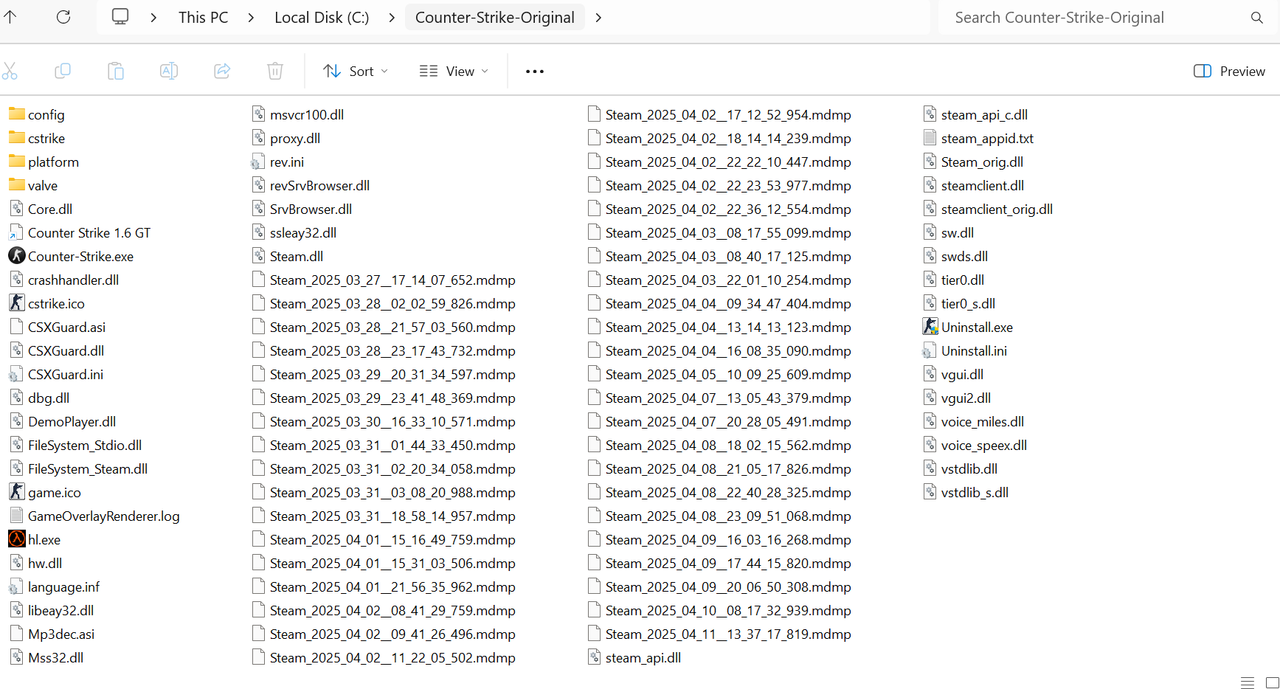Open the See more ellipsis menu
Image resolution: width=1280 pixels, height=689 pixels.
535,71
